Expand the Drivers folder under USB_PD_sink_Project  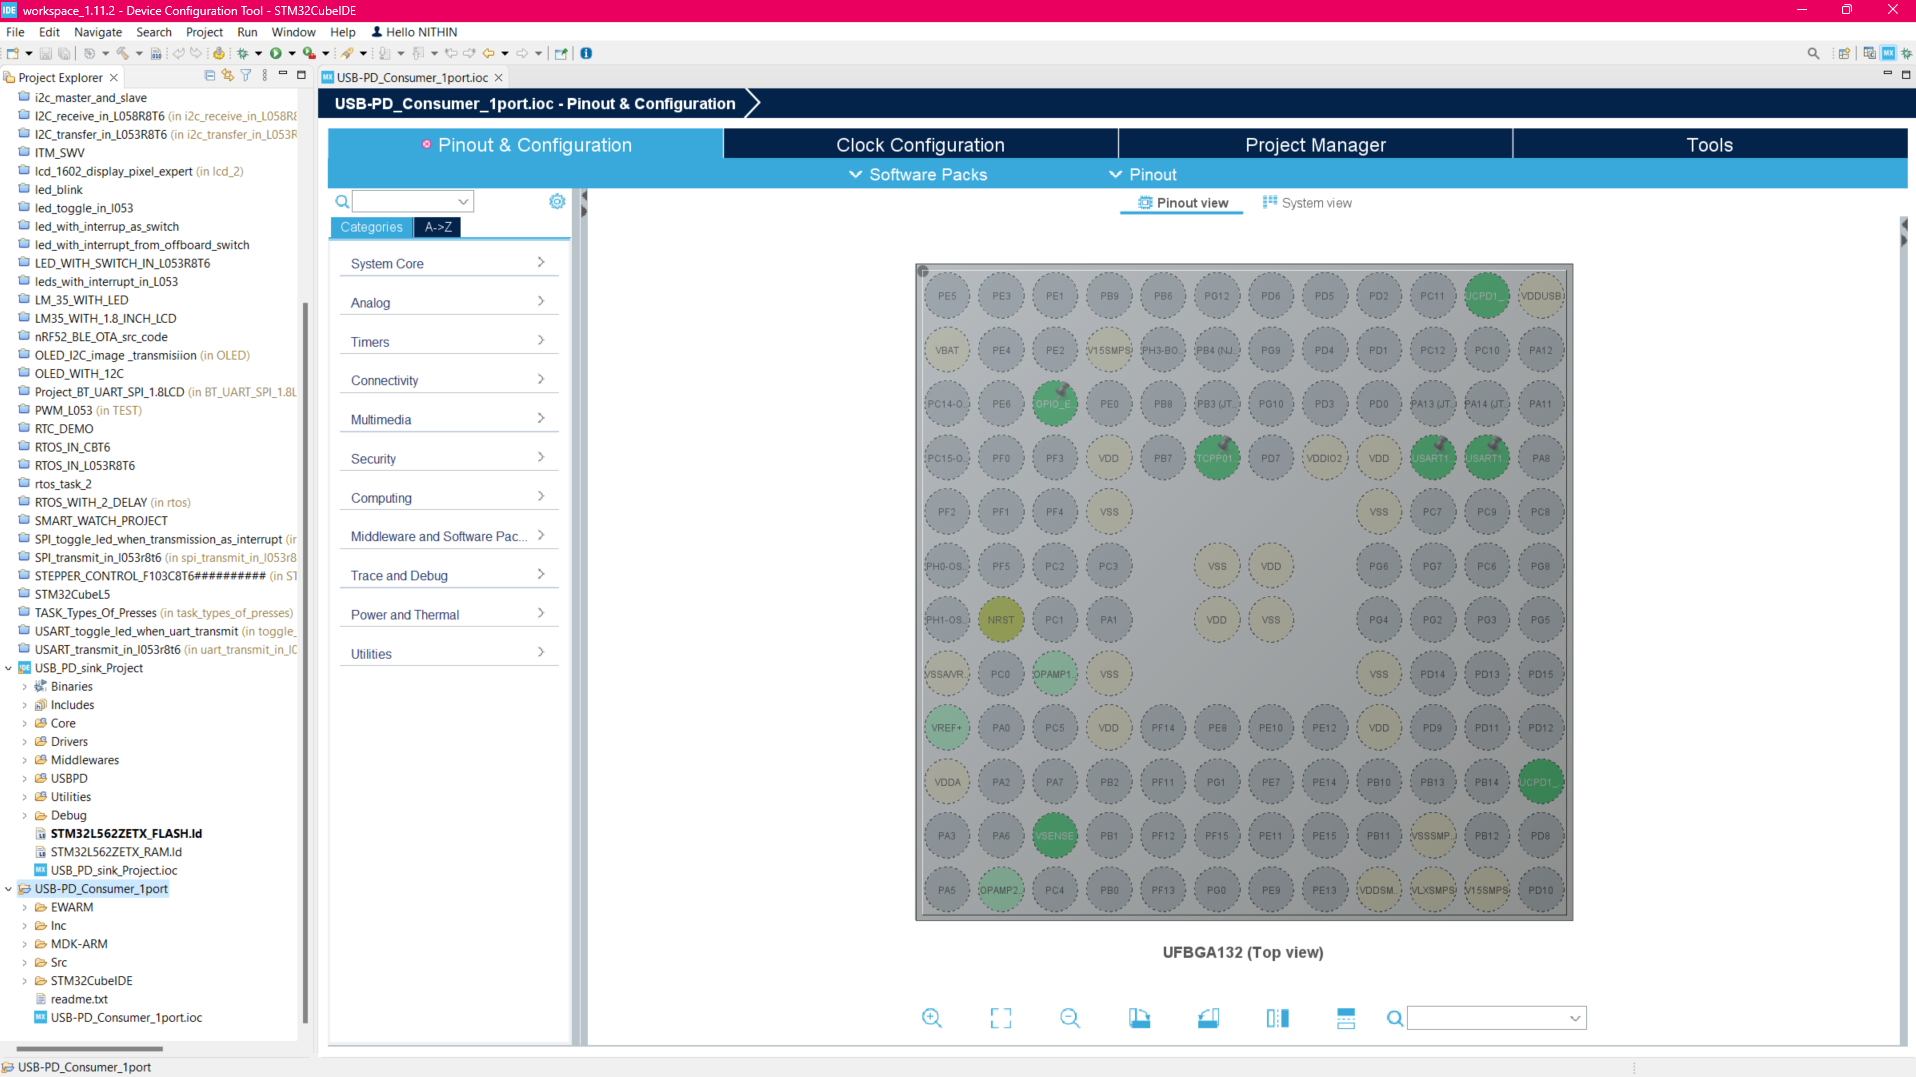(x=27, y=741)
